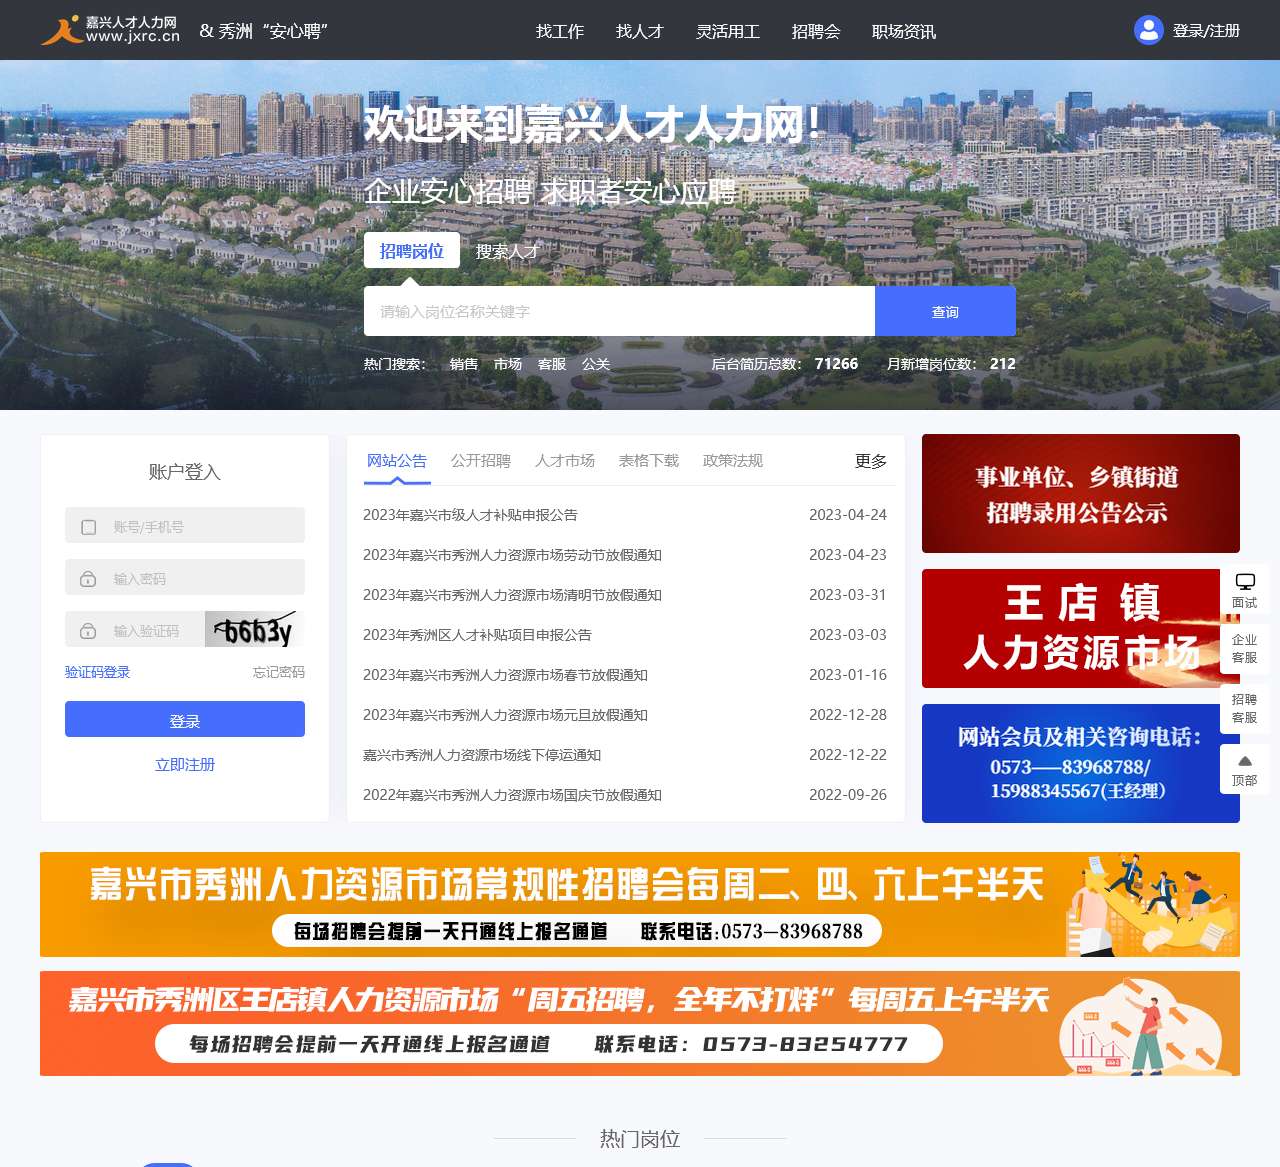The width and height of the screenshot is (1280, 1167).
Task: Open the 找工作 navigation menu
Action: [x=559, y=31]
